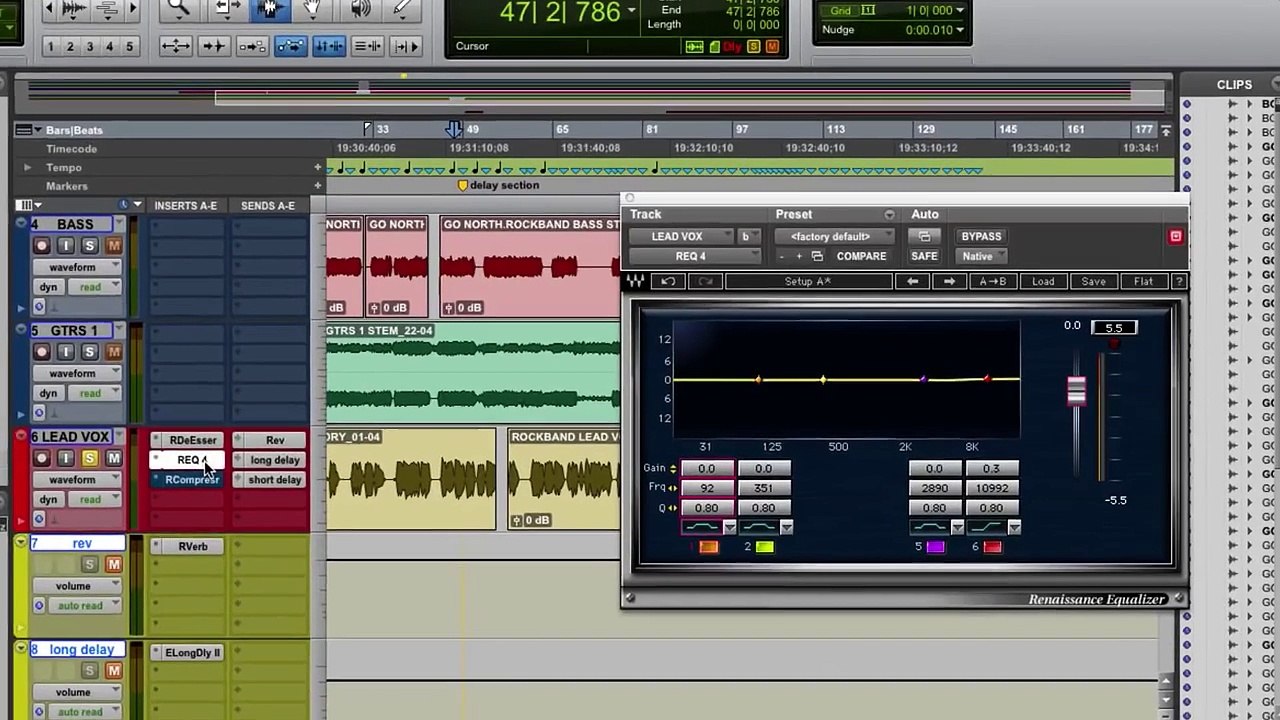Select the Pencil tool
Screen dimensions: 1280x720
click(402, 8)
